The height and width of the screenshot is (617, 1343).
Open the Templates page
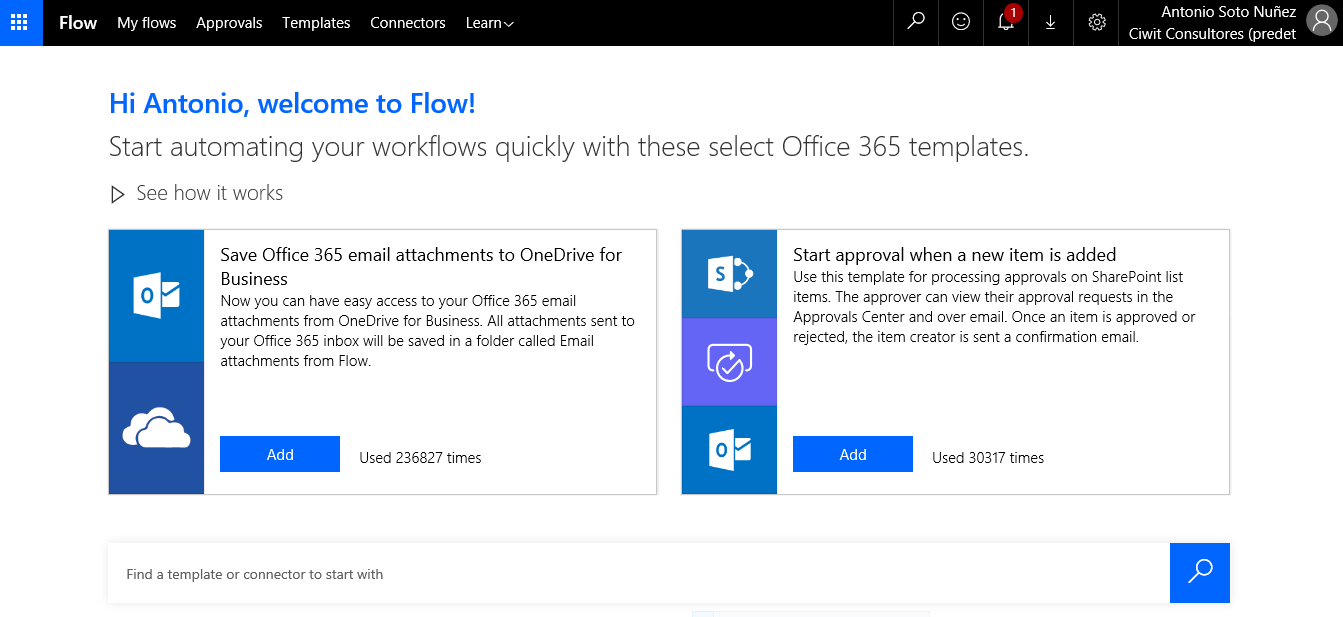(x=316, y=23)
